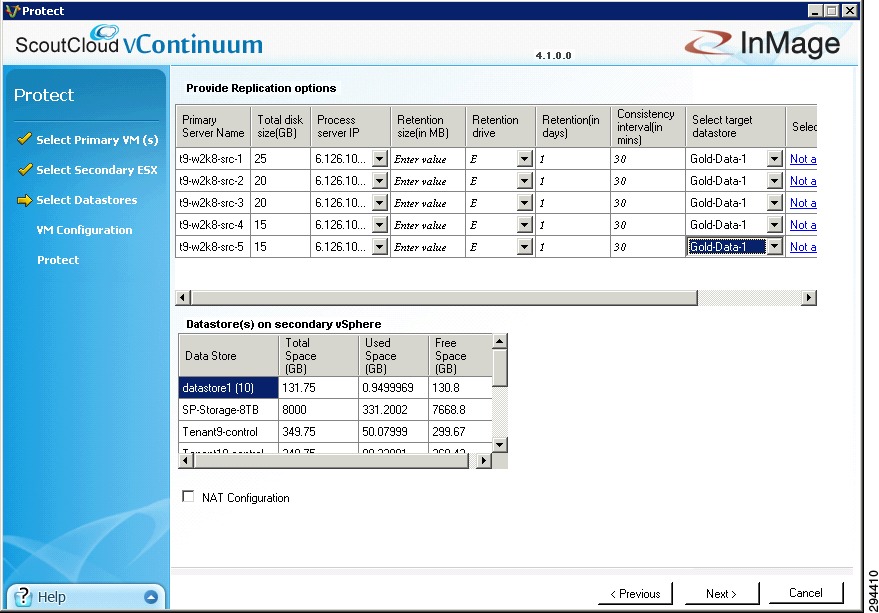Click datastore list scroll left arrow
This screenshot has height=613, width=879.
pyautogui.click(x=186, y=461)
